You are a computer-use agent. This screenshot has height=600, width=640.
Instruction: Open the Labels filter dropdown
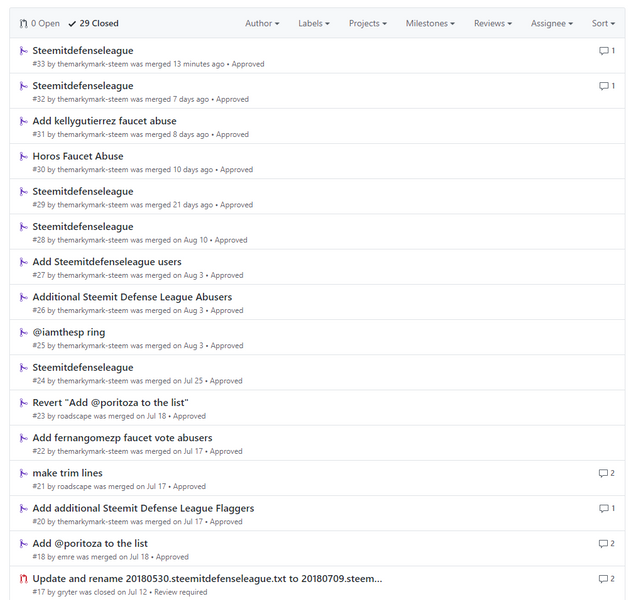tap(313, 23)
